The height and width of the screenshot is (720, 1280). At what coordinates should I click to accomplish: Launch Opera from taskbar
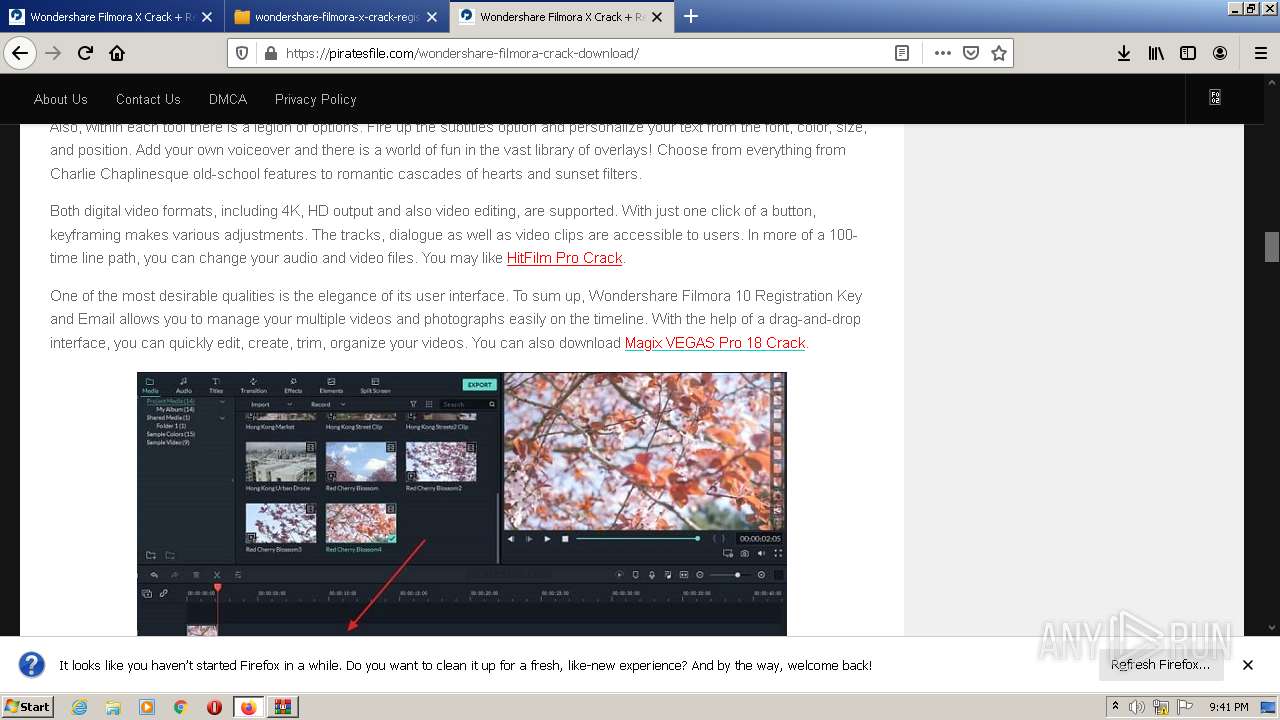214,707
